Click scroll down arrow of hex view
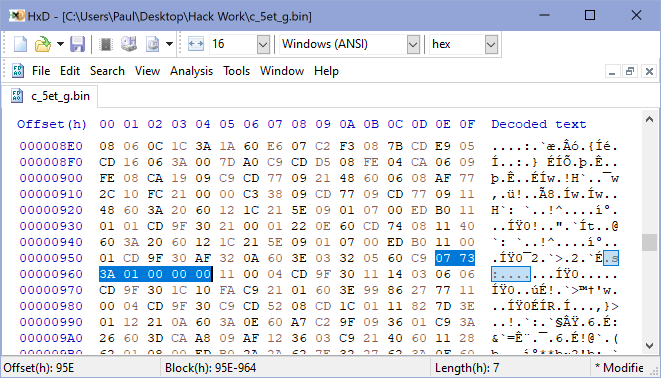The height and width of the screenshot is (378, 661). pyautogui.click(x=649, y=346)
